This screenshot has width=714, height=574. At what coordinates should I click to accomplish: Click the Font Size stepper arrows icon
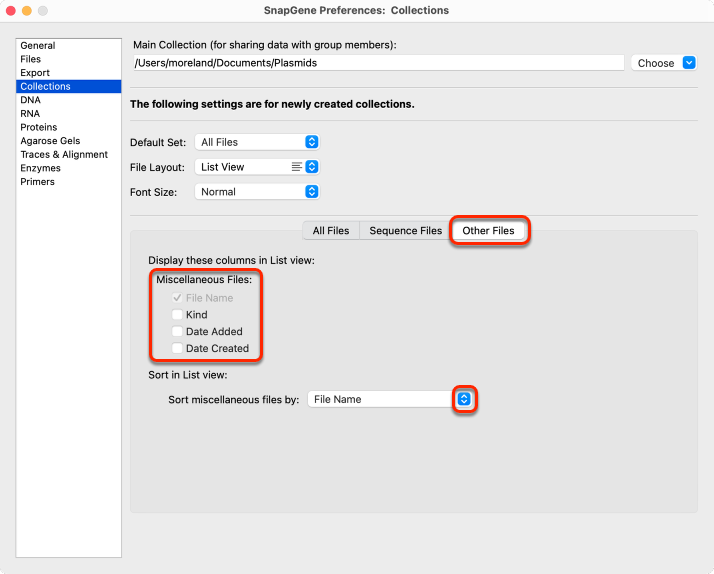(x=311, y=192)
